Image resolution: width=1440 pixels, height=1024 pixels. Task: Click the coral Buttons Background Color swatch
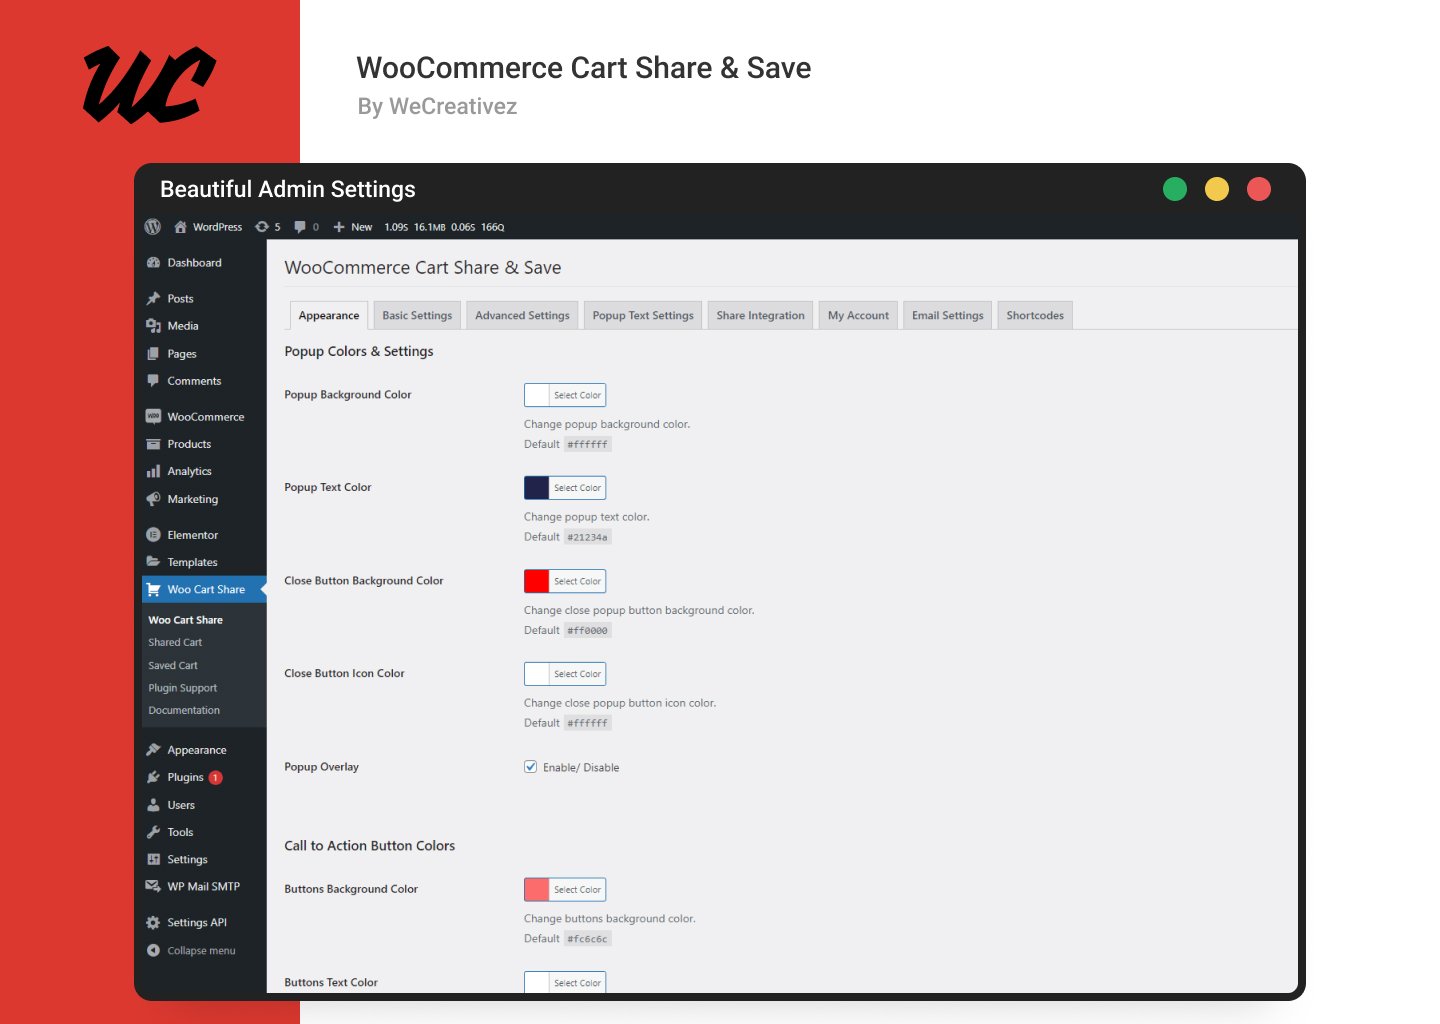coord(537,890)
